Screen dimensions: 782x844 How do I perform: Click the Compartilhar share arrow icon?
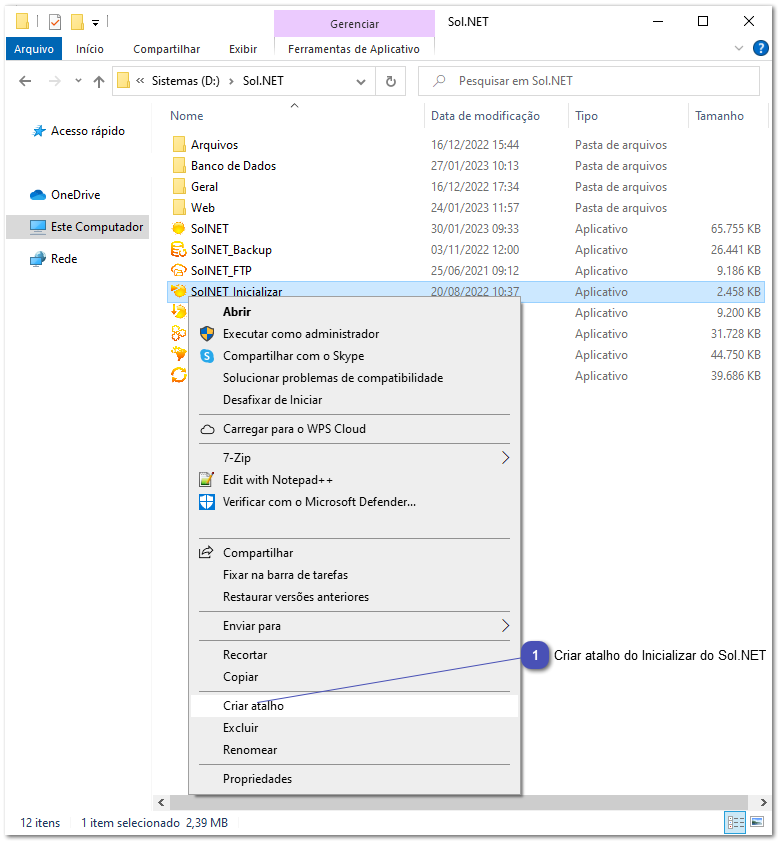pyautogui.click(x=206, y=552)
